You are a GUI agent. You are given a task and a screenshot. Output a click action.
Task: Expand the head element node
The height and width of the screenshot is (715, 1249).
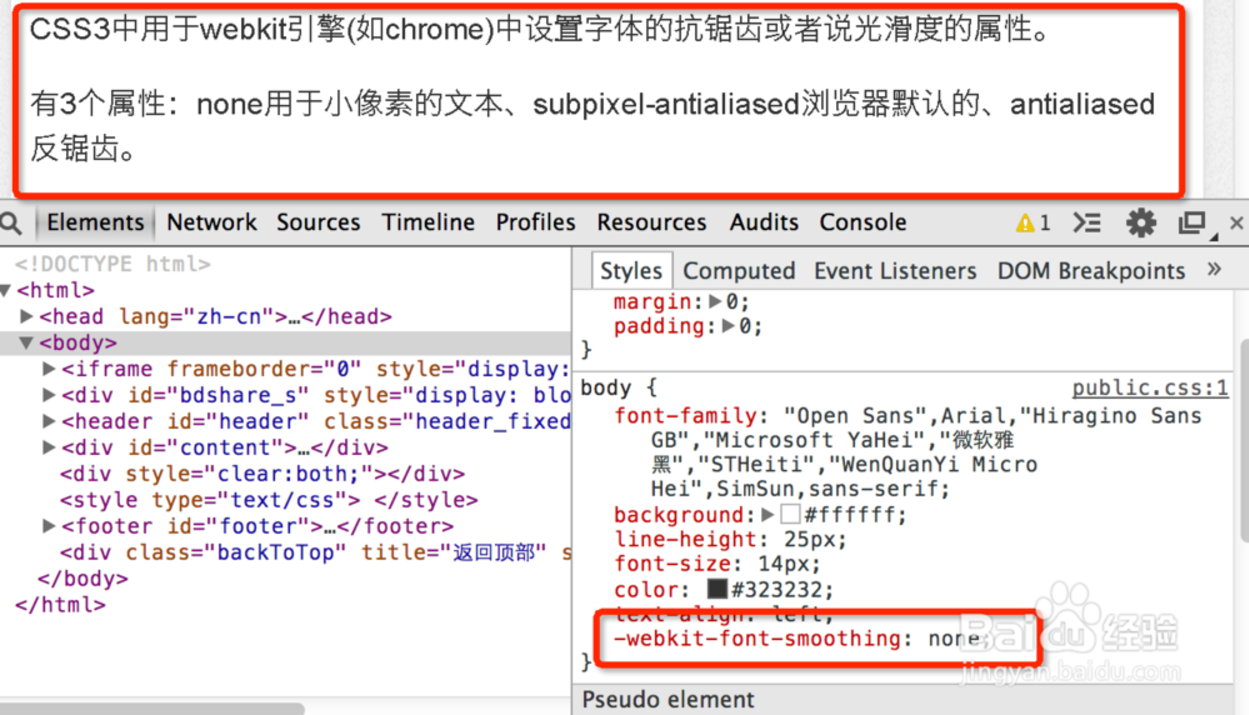click(24, 315)
